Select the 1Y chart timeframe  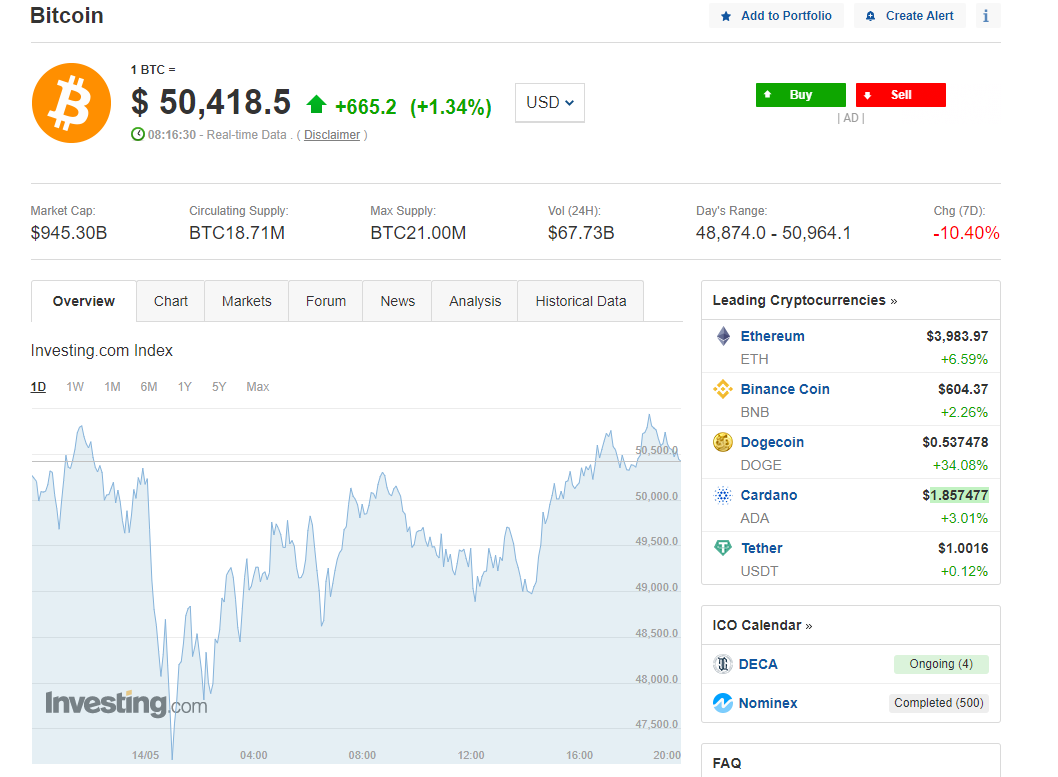185,386
